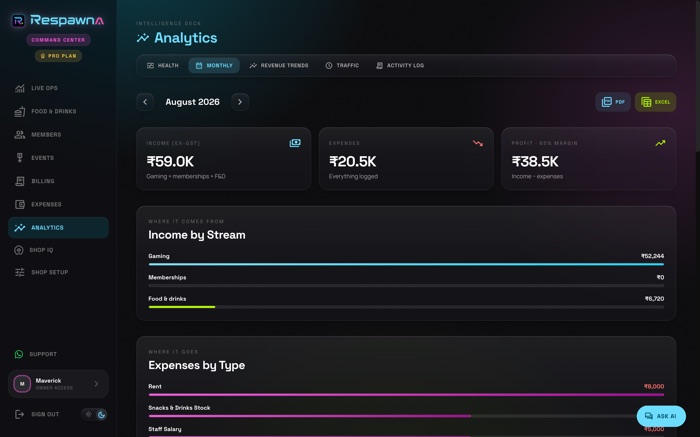Click the Health tab icon

tap(150, 66)
